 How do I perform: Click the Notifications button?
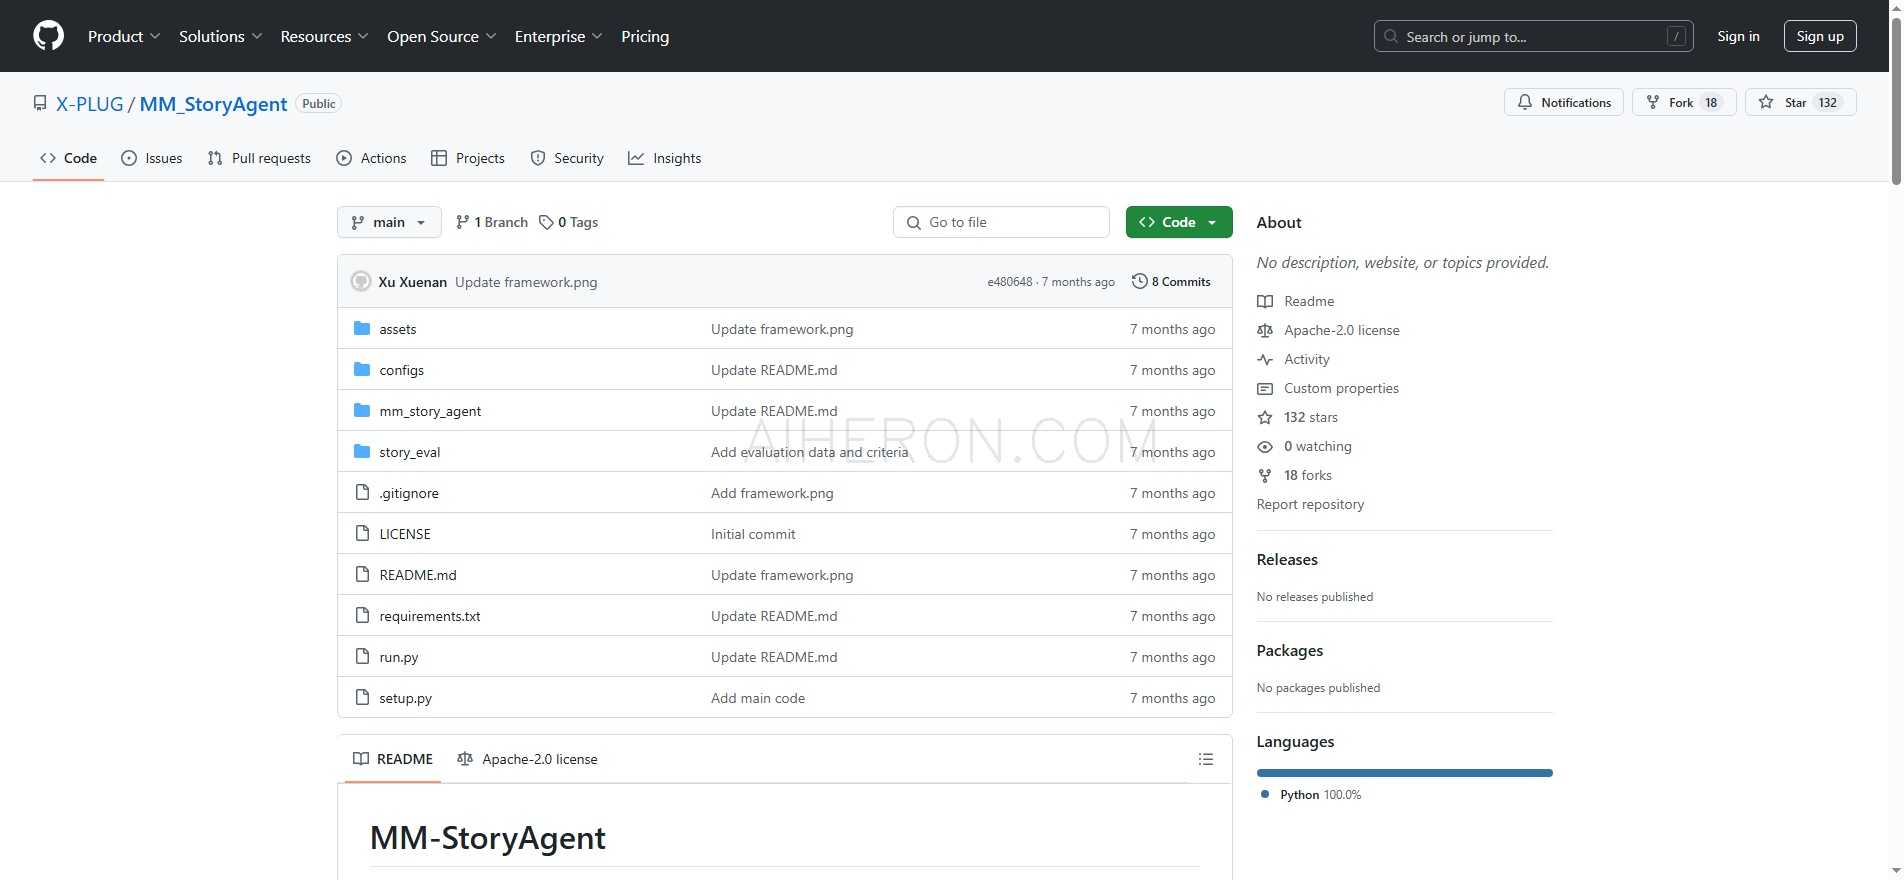pyautogui.click(x=1564, y=102)
